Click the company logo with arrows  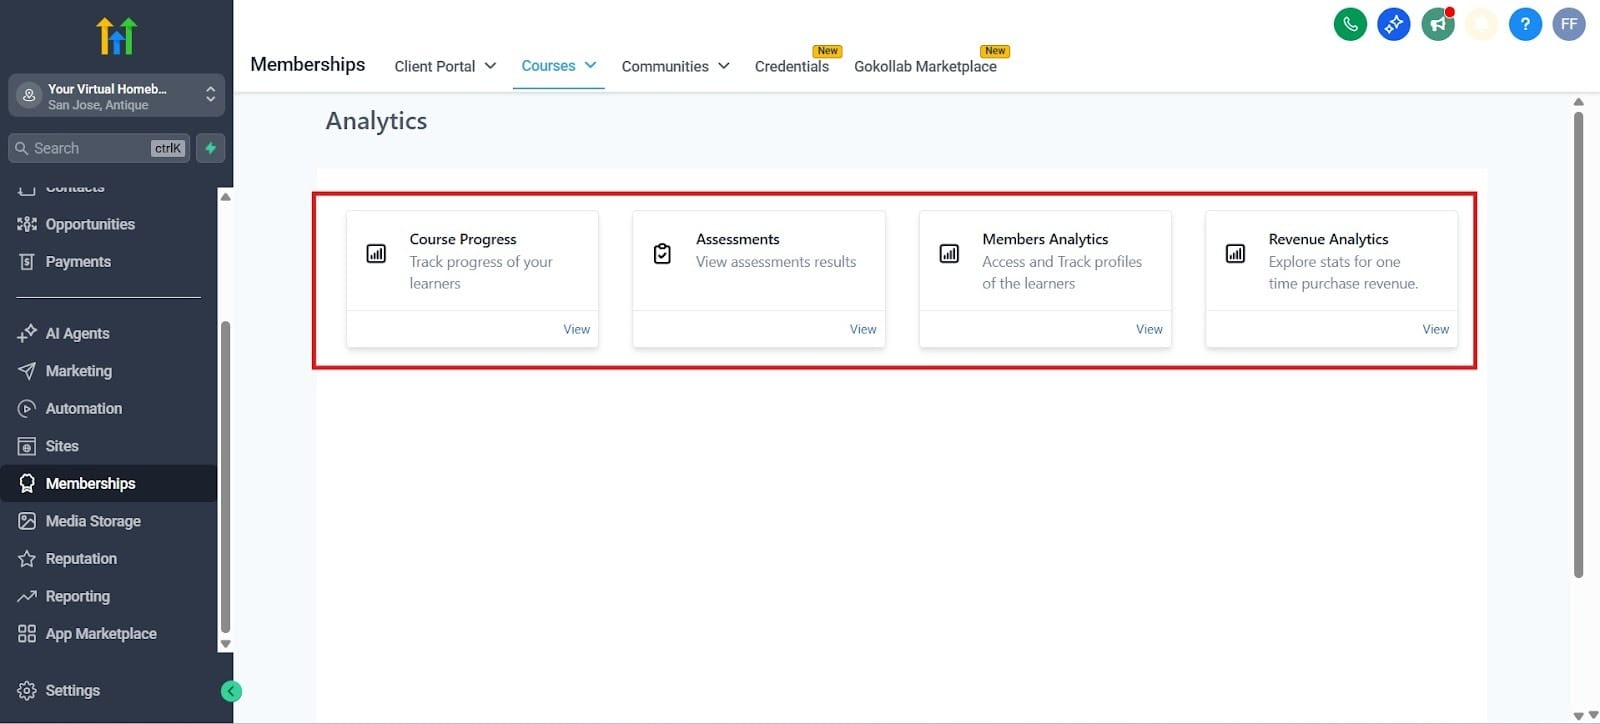click(x=116, y=36)
